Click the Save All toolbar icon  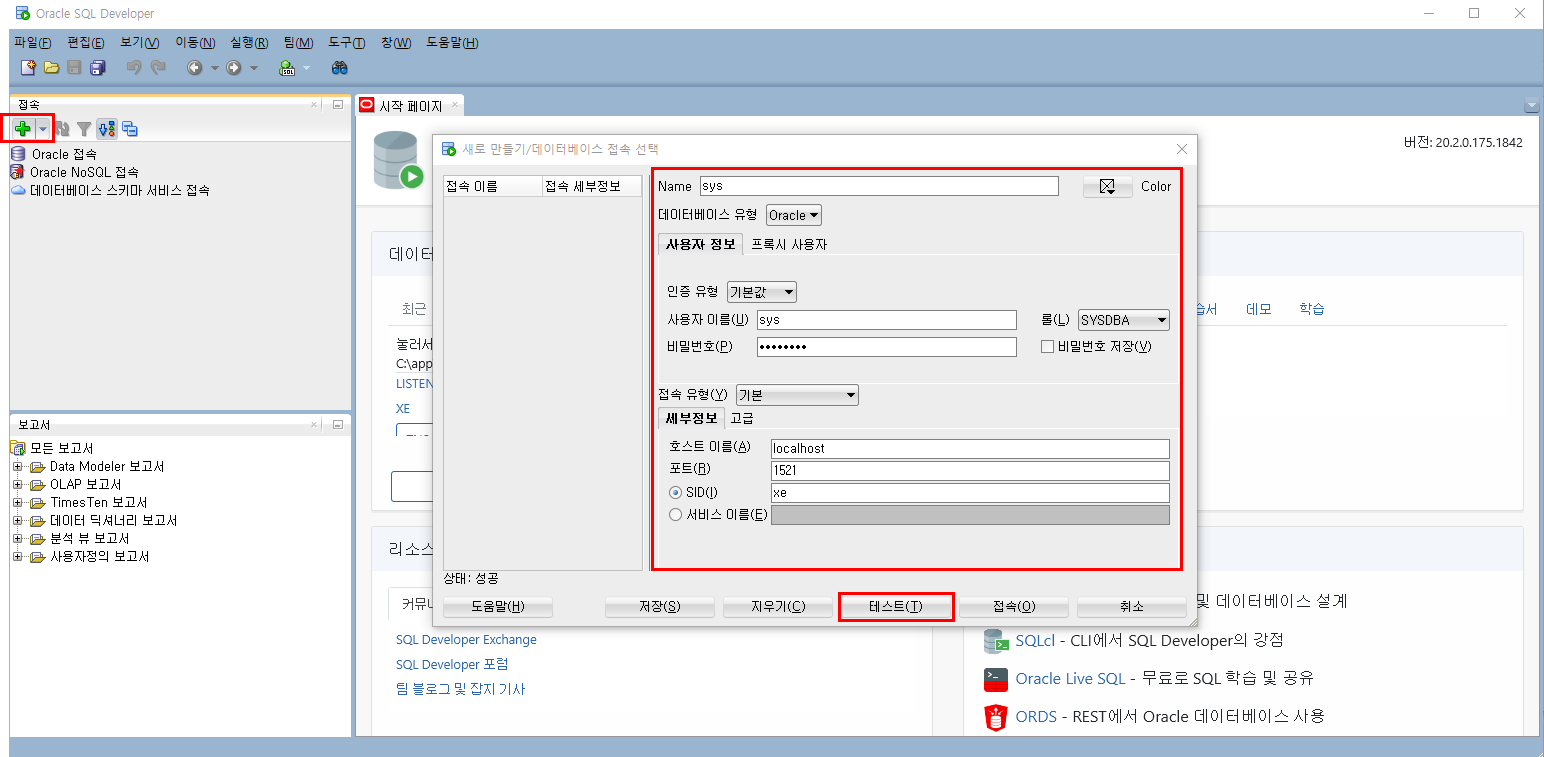click(97, 68)
